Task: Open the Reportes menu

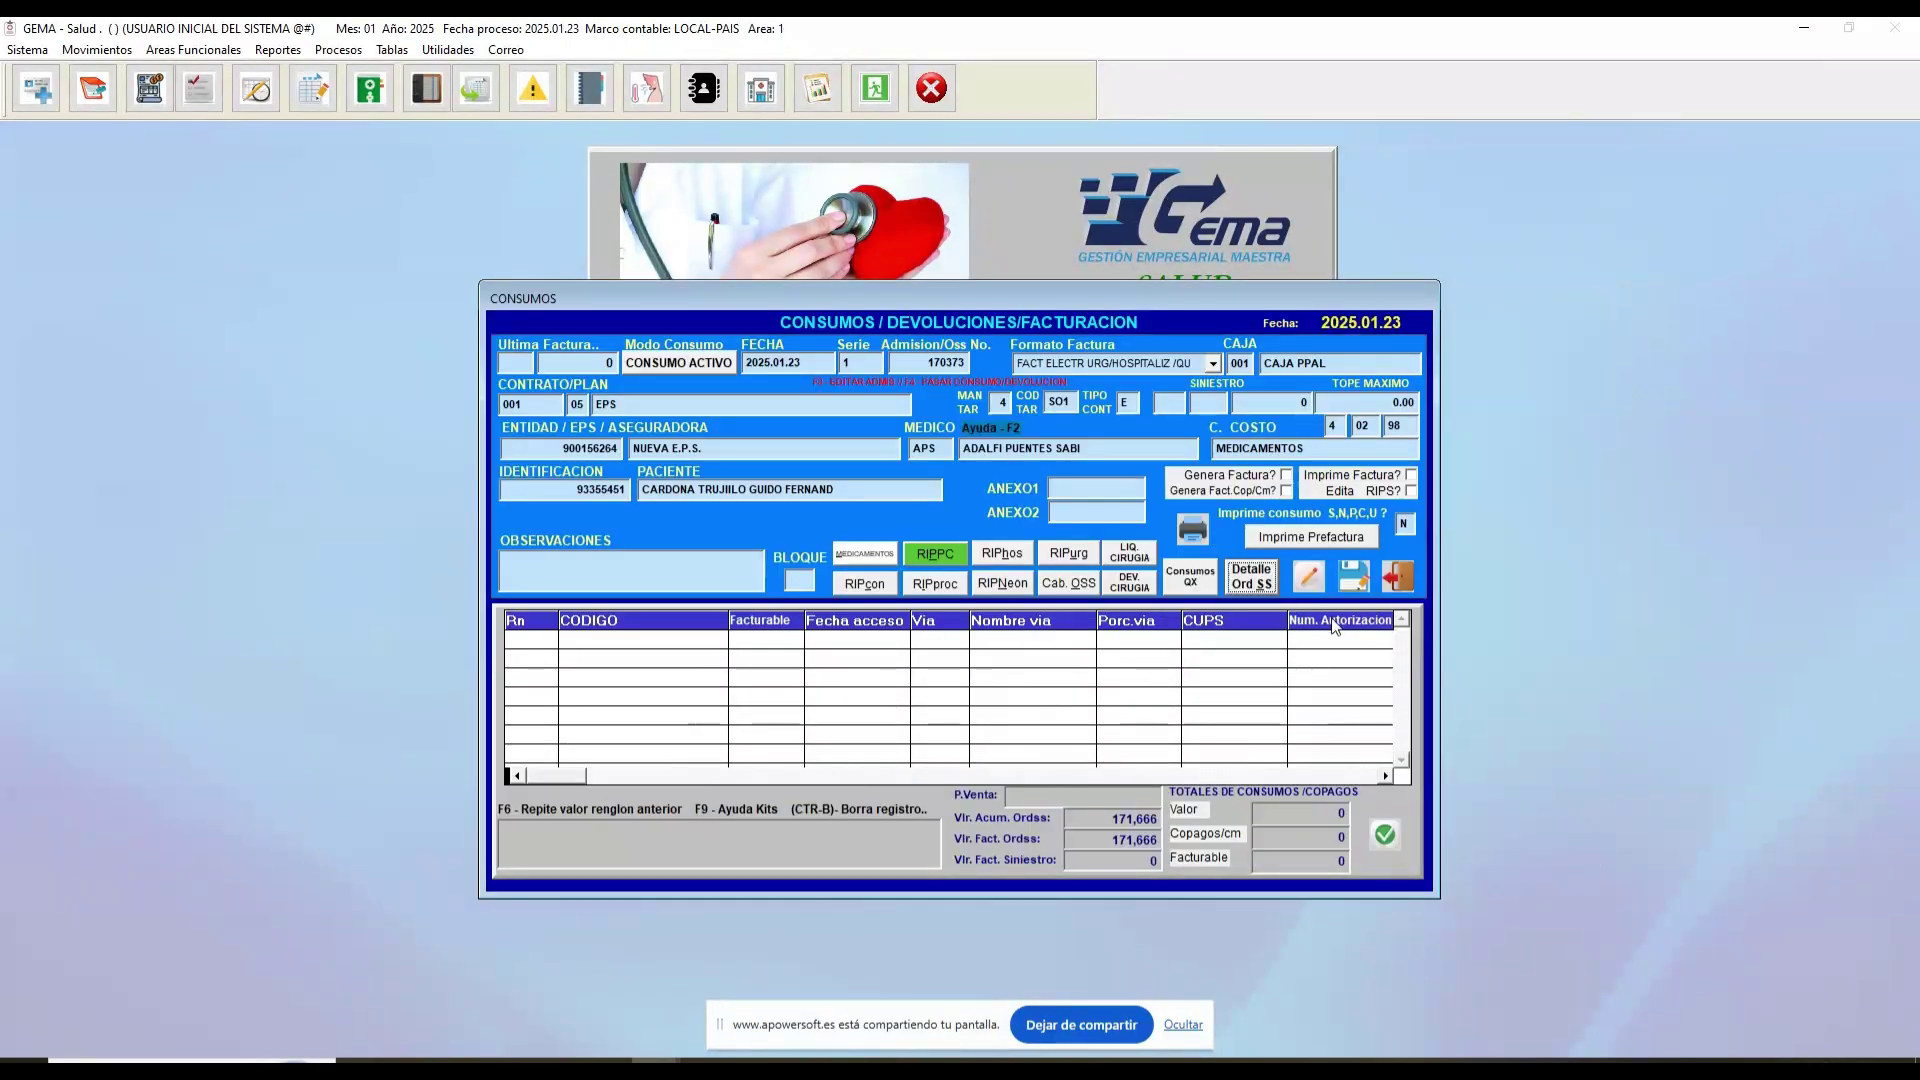Action: (278, 50)
